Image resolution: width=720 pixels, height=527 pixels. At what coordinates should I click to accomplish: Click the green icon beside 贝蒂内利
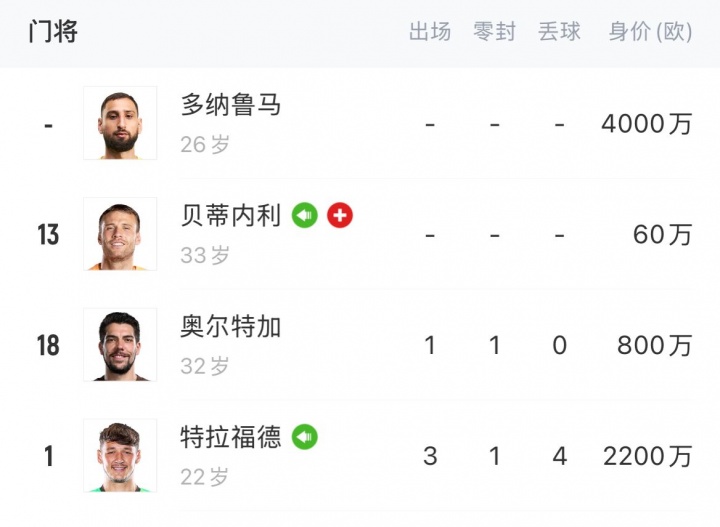coord(305,215)
